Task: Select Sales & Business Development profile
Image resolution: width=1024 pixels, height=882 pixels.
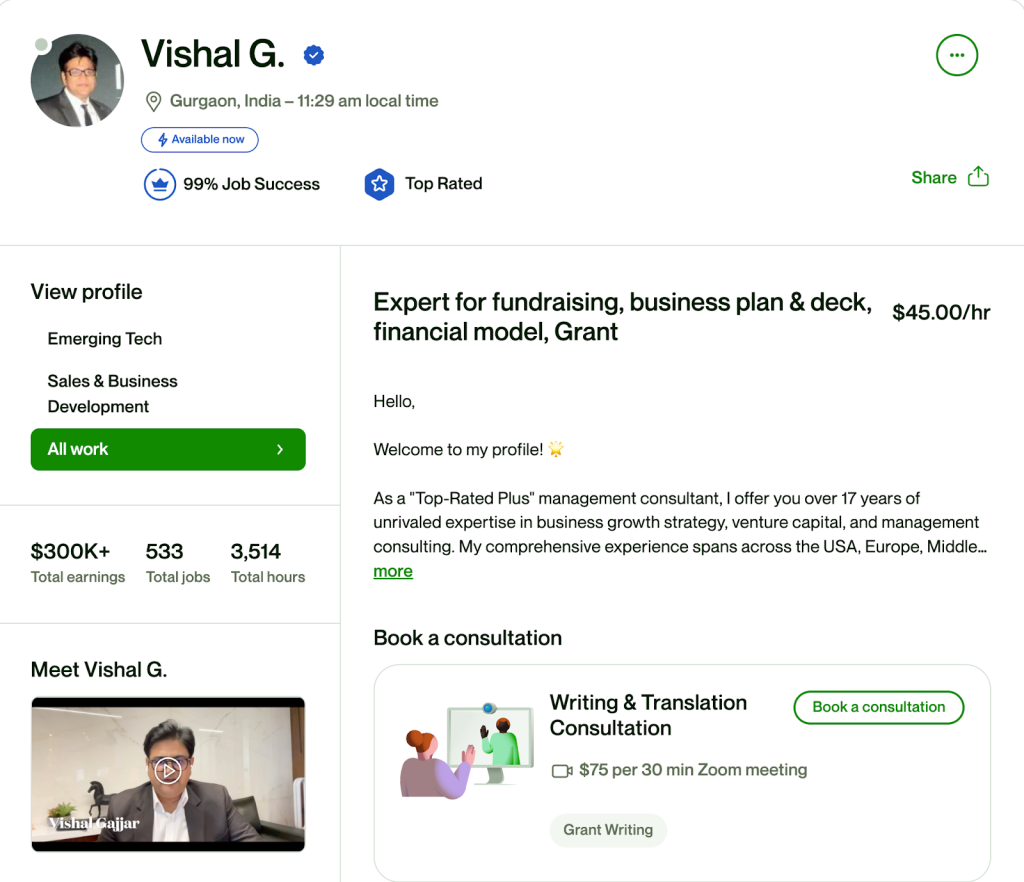Action: click(112, 394)
